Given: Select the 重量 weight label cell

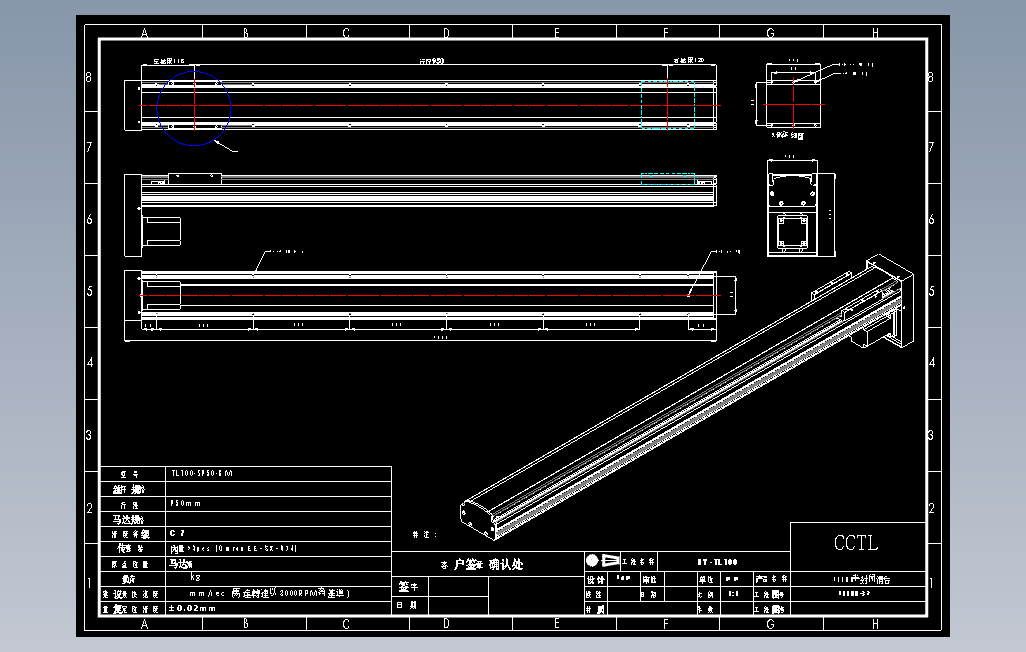Looking at the screenshot, I should coord(133,579).
